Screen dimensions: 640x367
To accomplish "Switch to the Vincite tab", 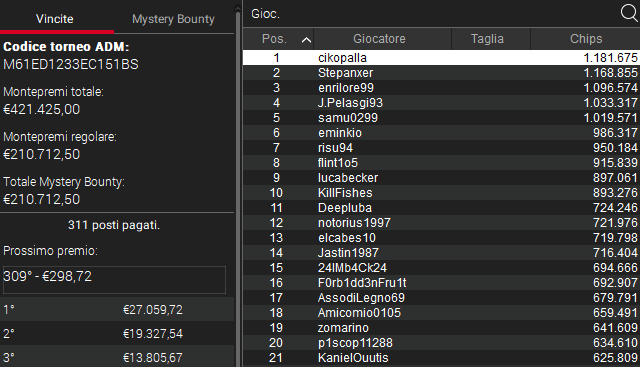I will [55, 19].
